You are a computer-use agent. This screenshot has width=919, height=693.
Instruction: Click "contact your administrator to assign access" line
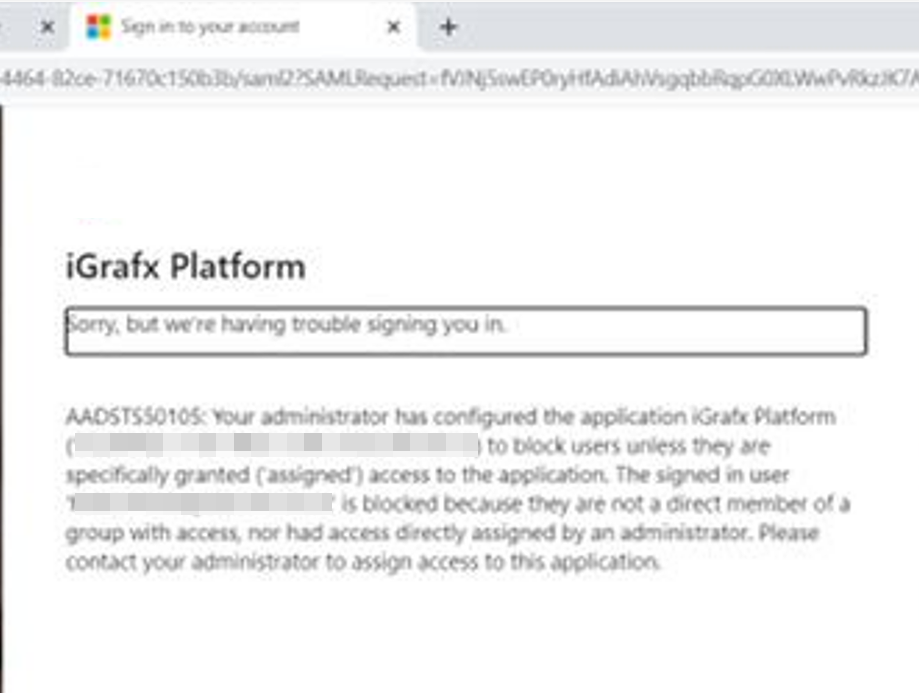coord(360,561)
